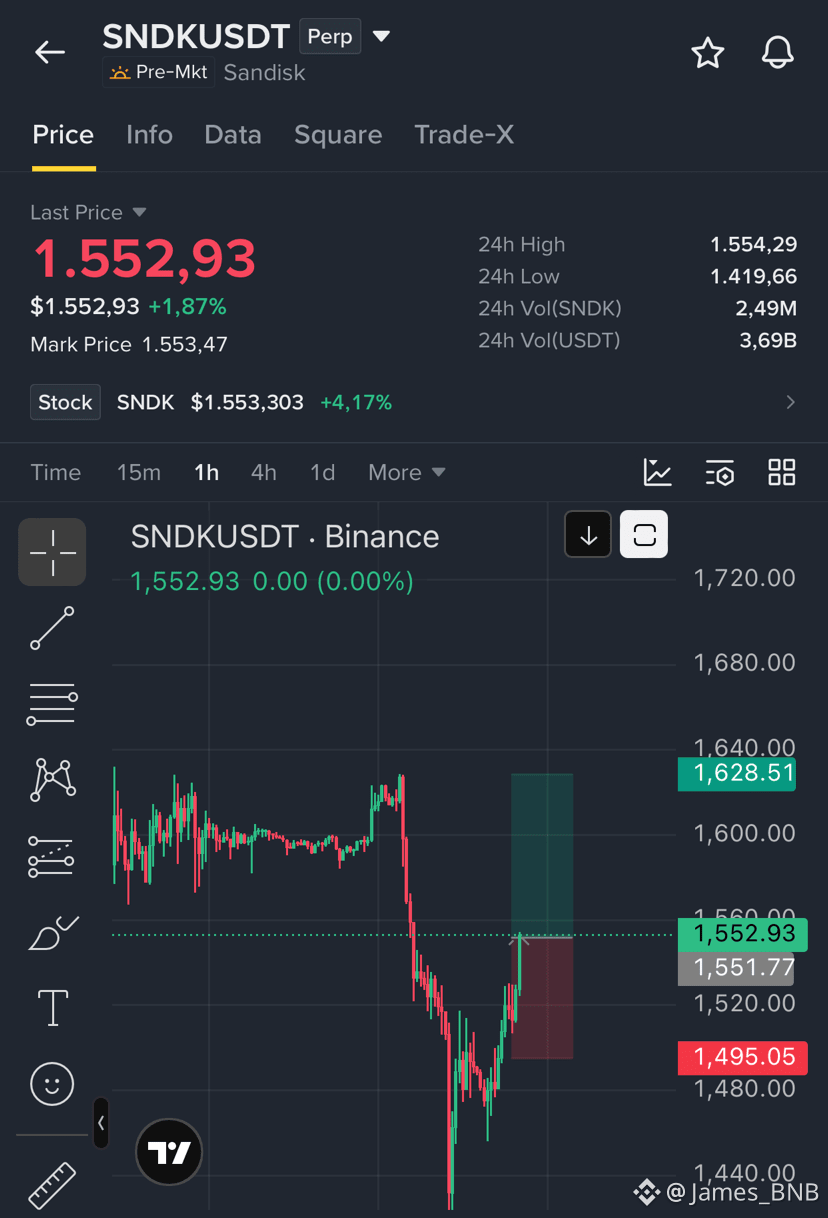Open chart settings list icon
The width and height of the screenshot is (828, 1218).
pos(720,472)
